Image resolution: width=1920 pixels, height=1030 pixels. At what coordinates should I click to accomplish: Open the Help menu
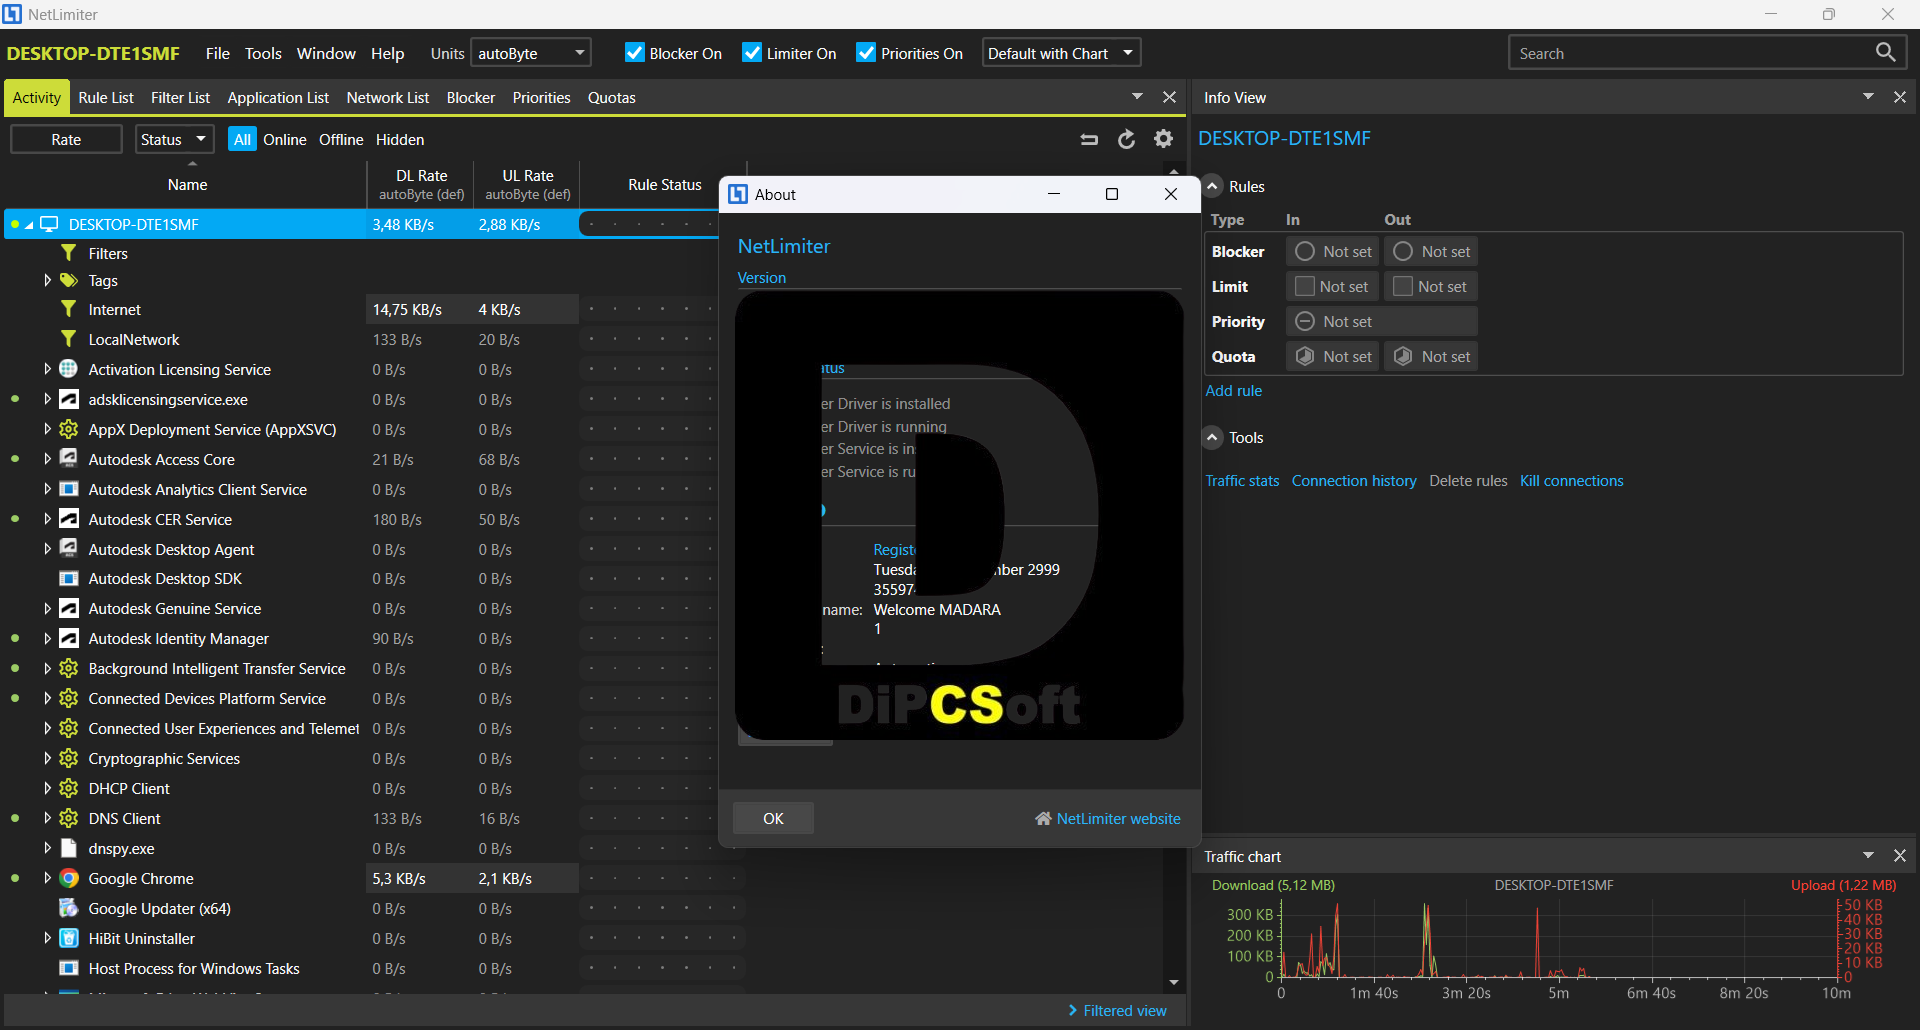[388, 53]
